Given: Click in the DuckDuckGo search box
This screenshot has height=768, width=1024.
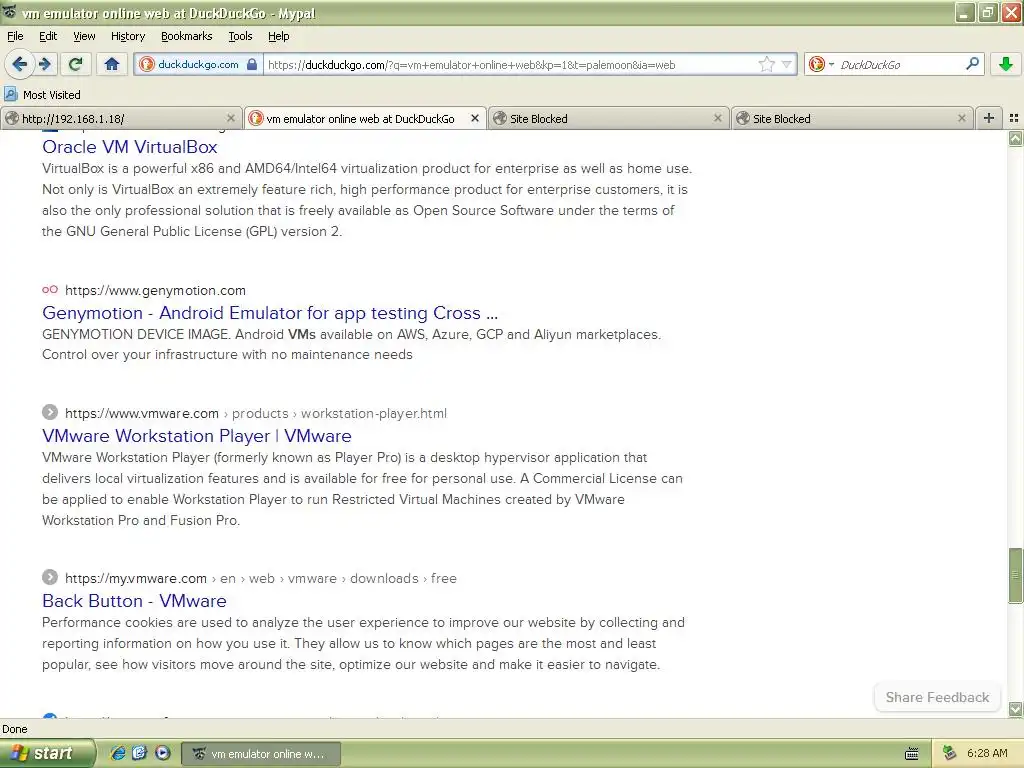Looking at the screenshot, I should (x=898, y=65).
